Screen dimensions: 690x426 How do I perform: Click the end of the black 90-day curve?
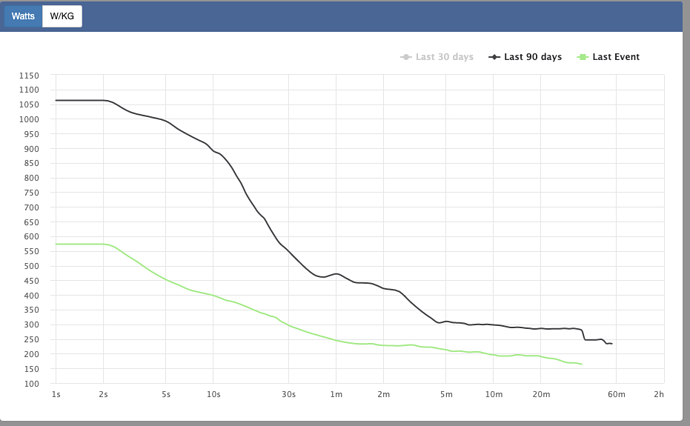611,344
